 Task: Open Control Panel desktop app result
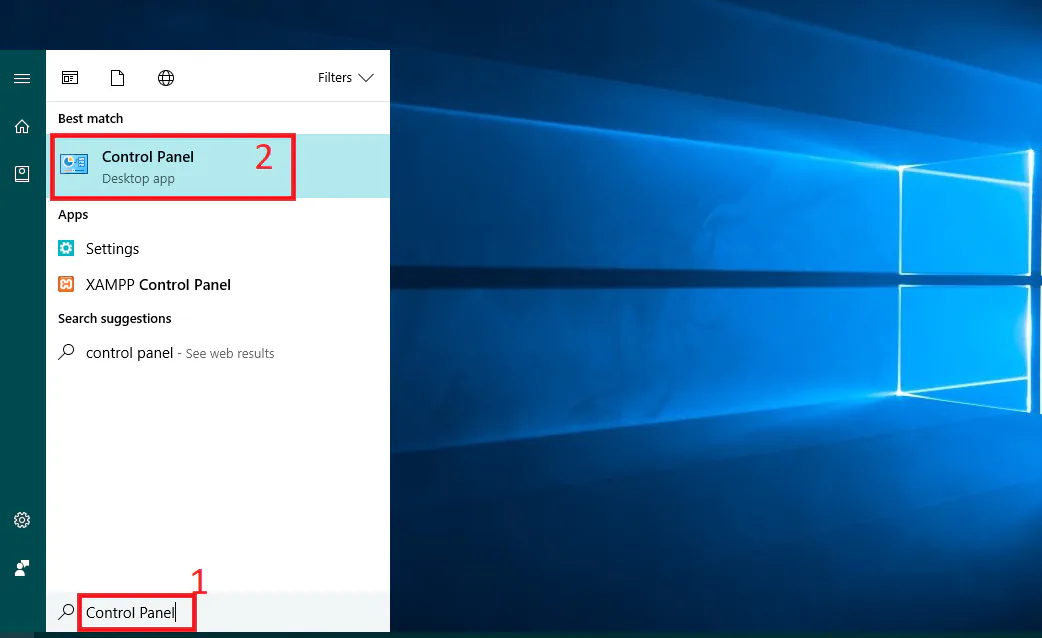(218, 166)
